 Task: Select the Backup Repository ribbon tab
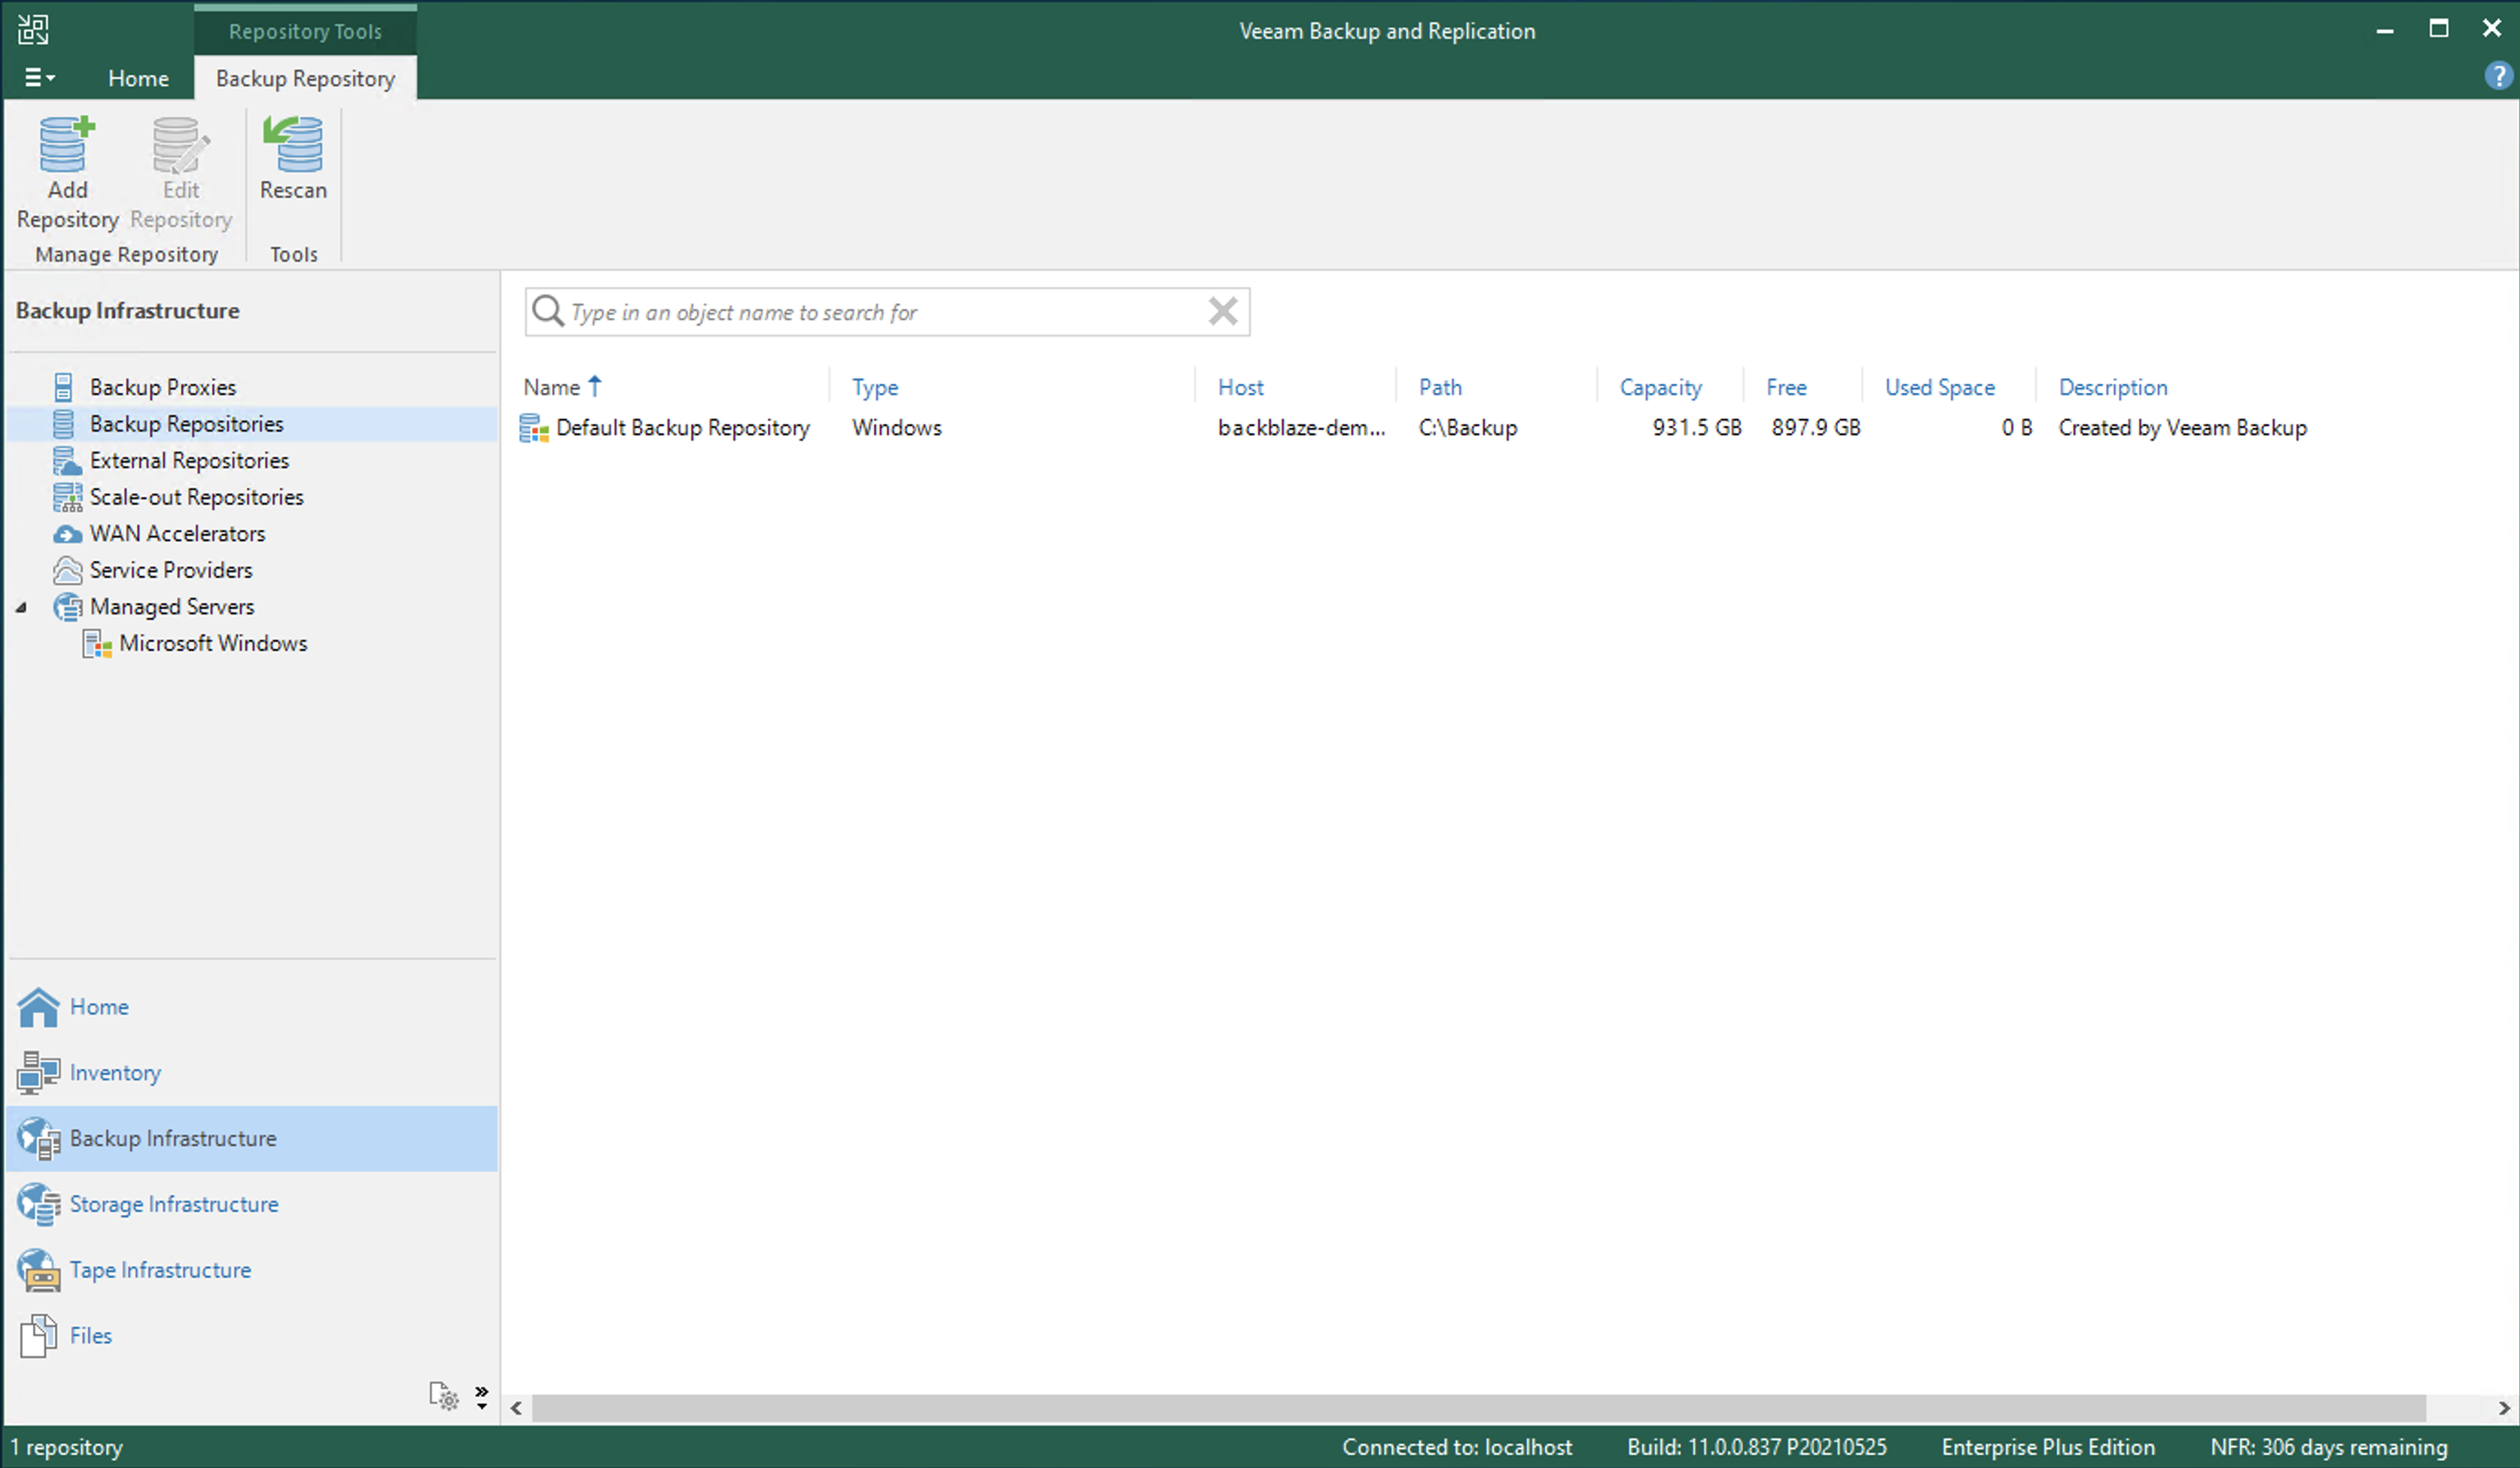(305, 78)
